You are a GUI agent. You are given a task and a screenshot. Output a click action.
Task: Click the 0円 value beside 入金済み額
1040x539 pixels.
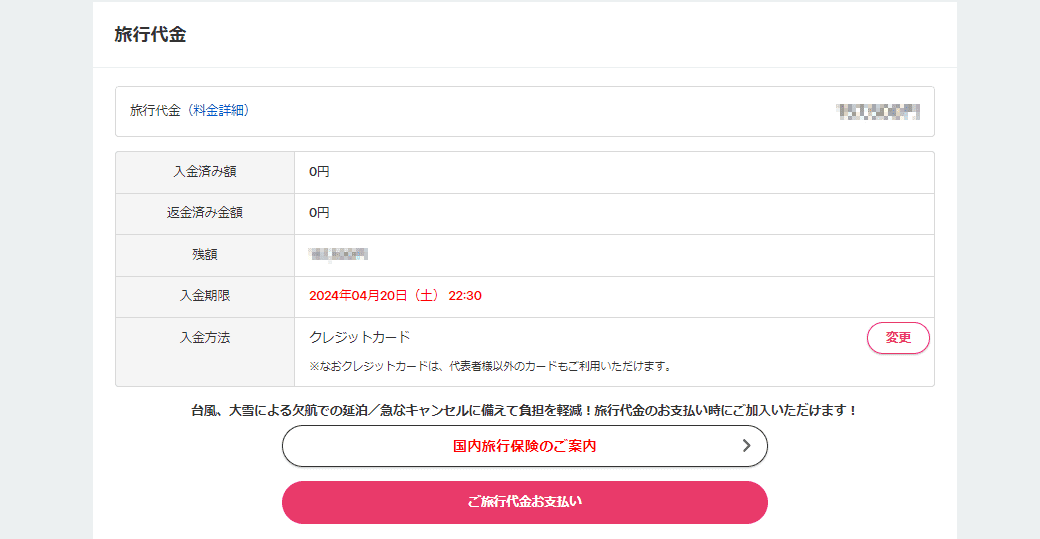(319, 172)
